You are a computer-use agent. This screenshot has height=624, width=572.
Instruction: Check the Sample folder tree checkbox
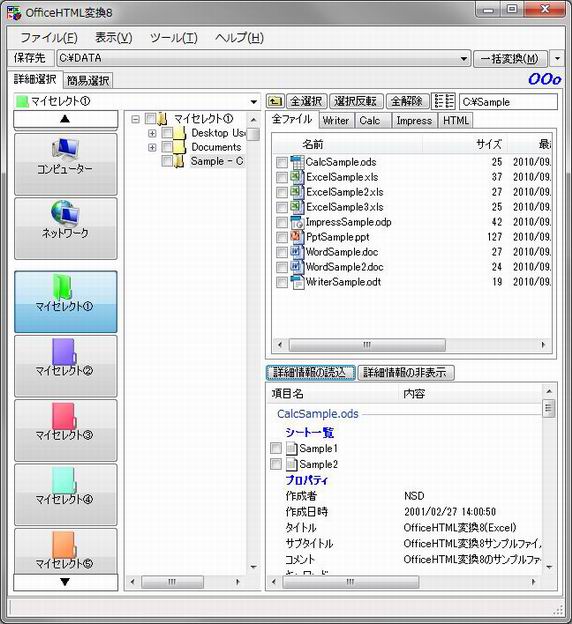pyautogui.click(x=167, y=161)
